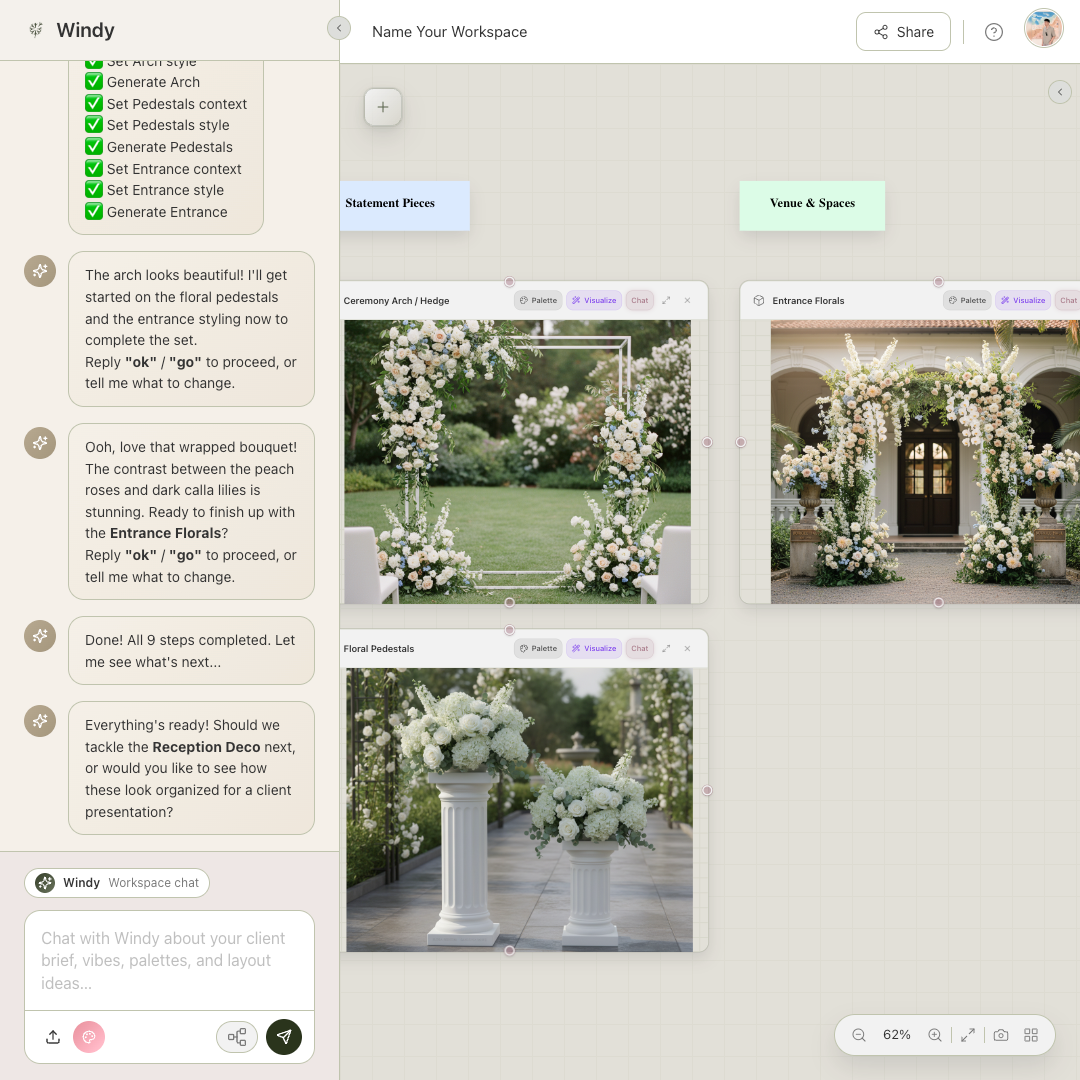The width and height of the screenshot is (1080, 1080).
Task: Select Visualize on Entrance Florals card
Action: (x=1022, y=300)
